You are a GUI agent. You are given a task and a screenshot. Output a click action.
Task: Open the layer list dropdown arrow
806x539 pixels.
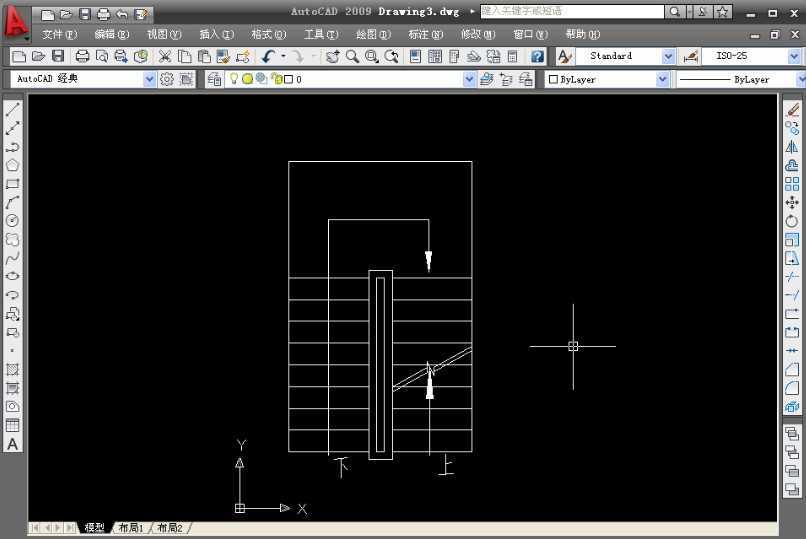(469, 79)
